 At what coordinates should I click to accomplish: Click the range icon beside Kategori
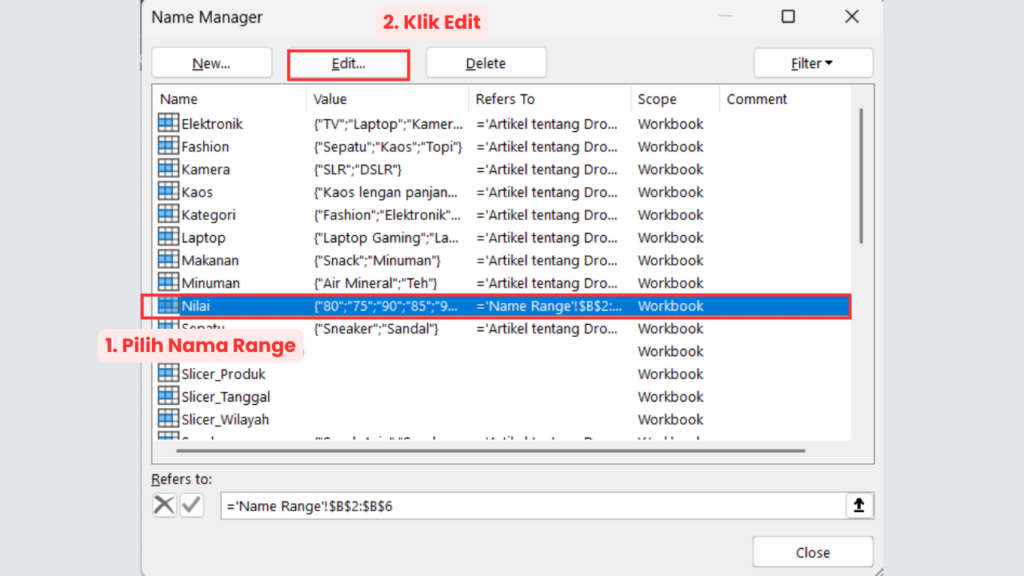tap(167, 214)
